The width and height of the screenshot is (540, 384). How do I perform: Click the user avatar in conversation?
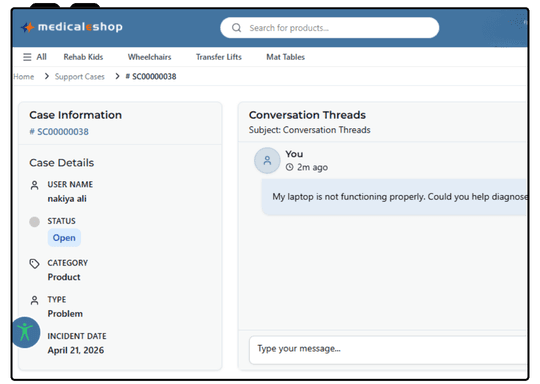267,160
